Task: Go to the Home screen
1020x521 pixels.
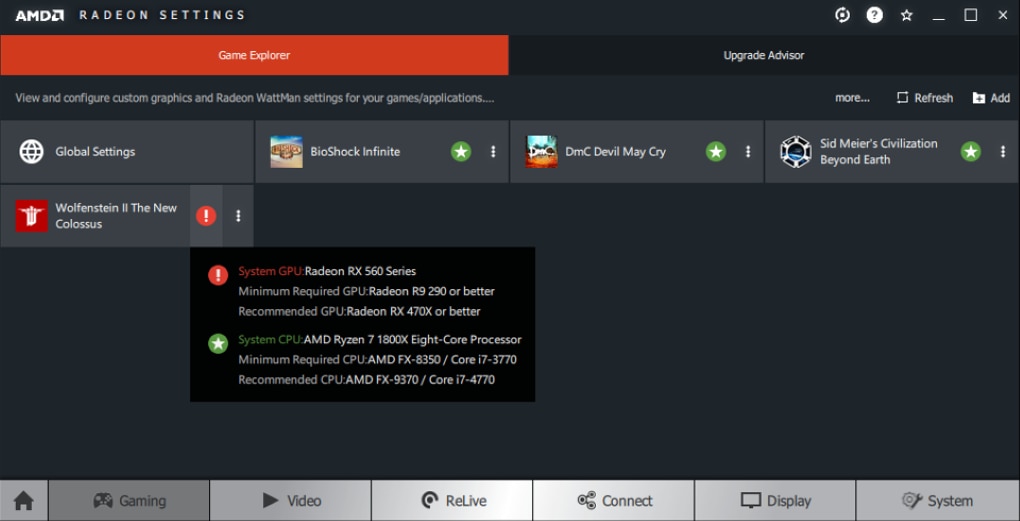Action: point(24,501)
